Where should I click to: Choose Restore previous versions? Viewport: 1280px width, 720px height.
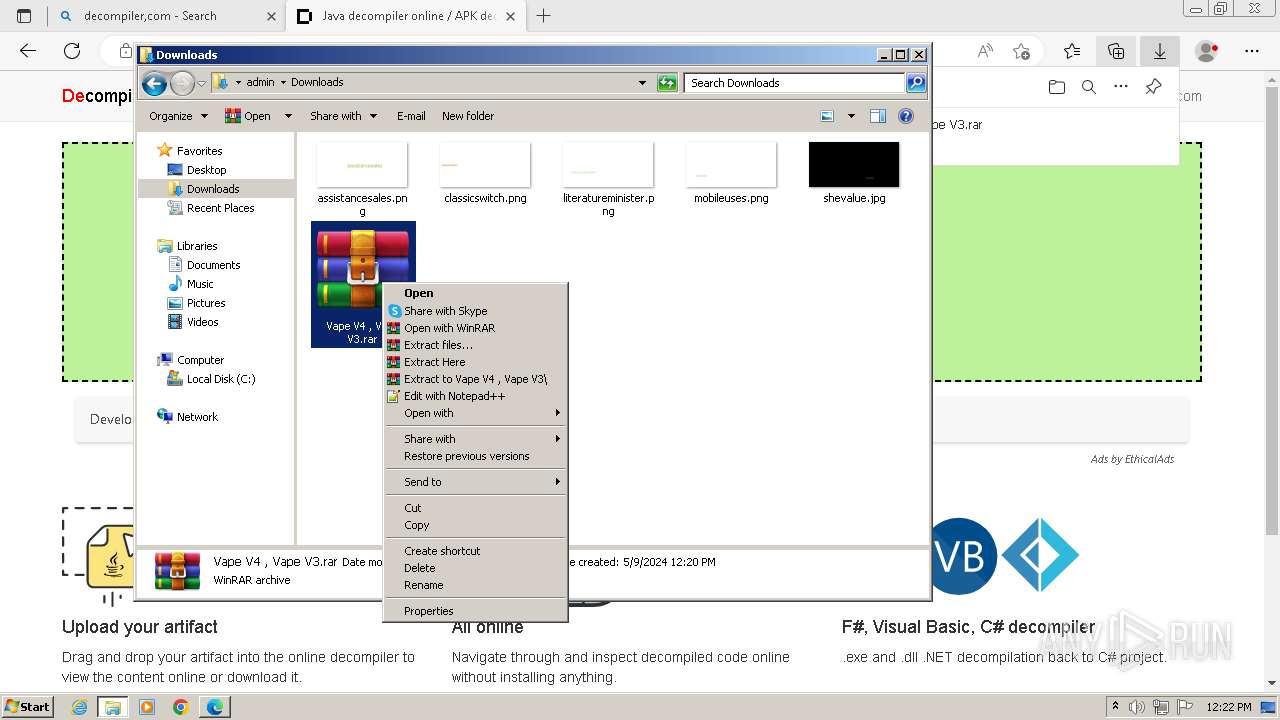(x=476, y=456)
